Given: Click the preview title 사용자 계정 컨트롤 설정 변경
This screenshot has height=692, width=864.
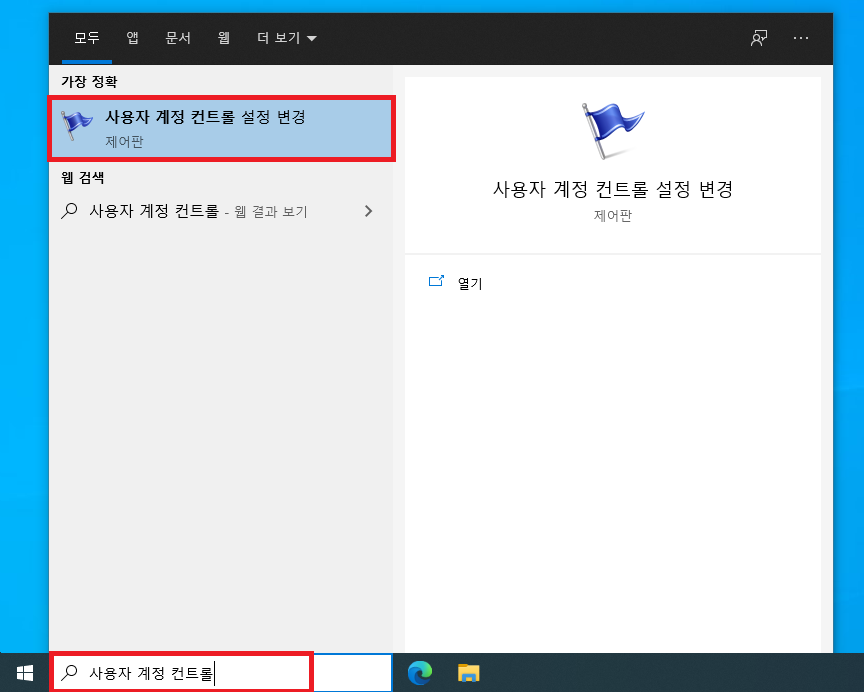Looking at the screenshot, I should coord(612,189).
